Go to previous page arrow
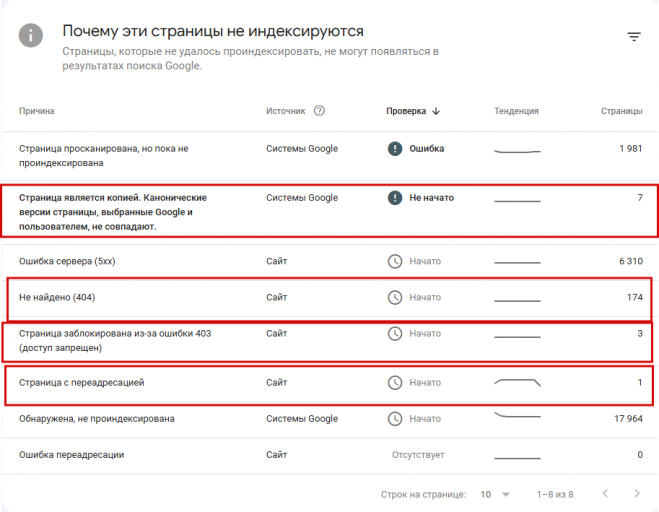The width and height of the screenshot is (659, 512). (x=604, y=494)
